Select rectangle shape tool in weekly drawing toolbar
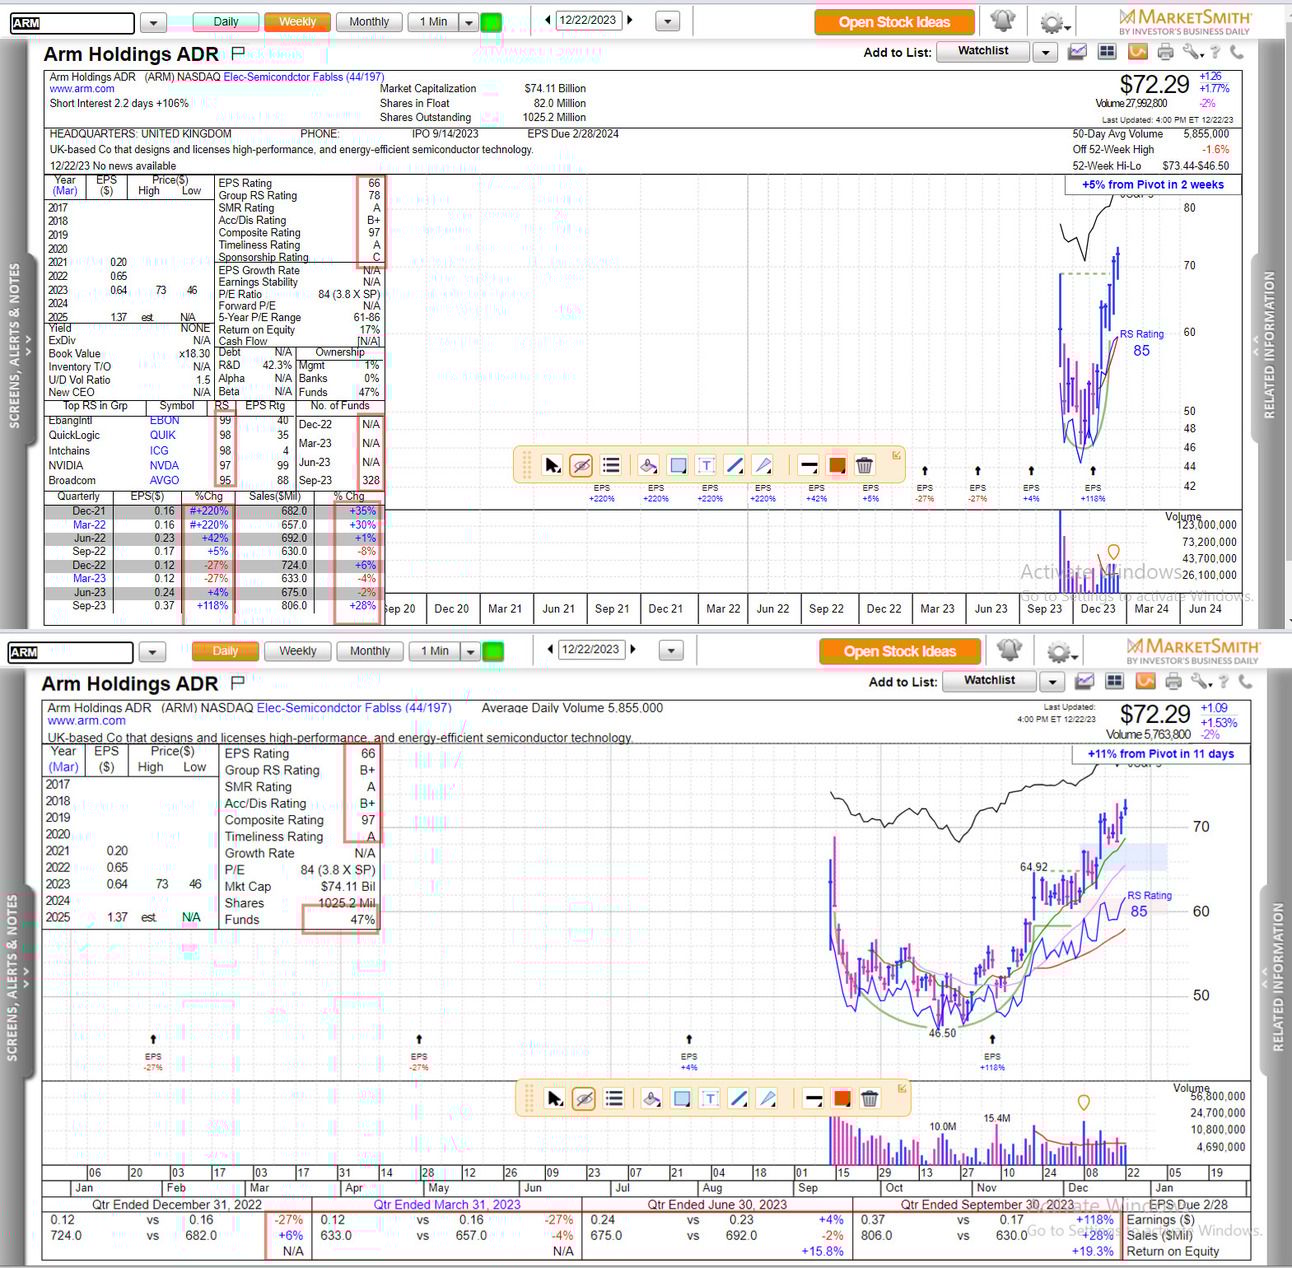The height and width of the screenshot is (1268, 1292). click(678, 465)
